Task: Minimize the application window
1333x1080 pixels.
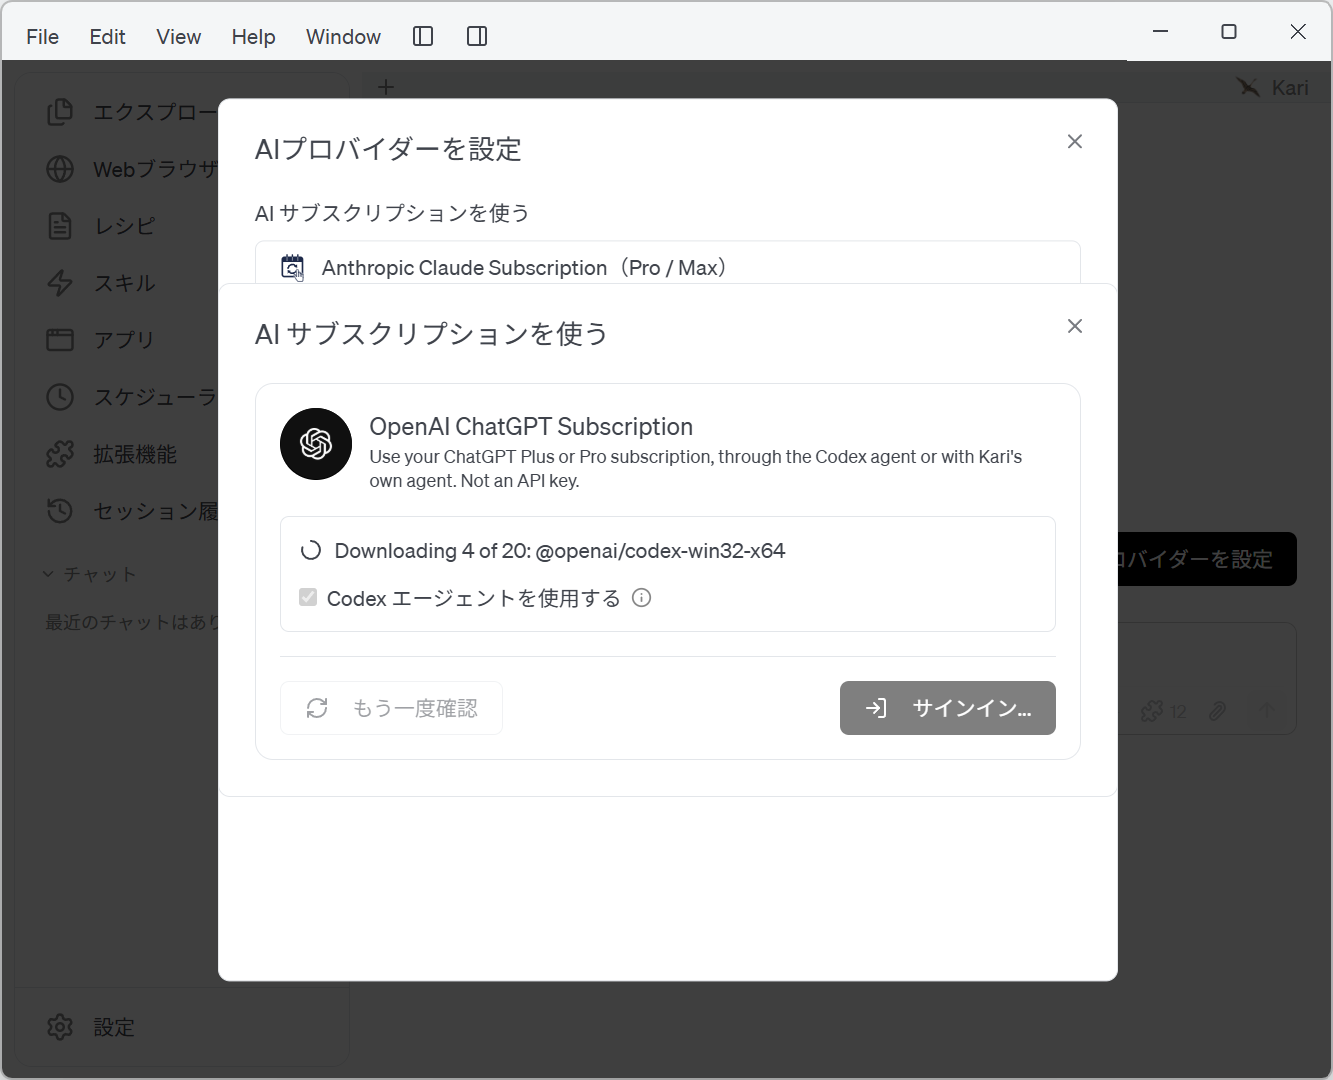Action: [1160, 32]
